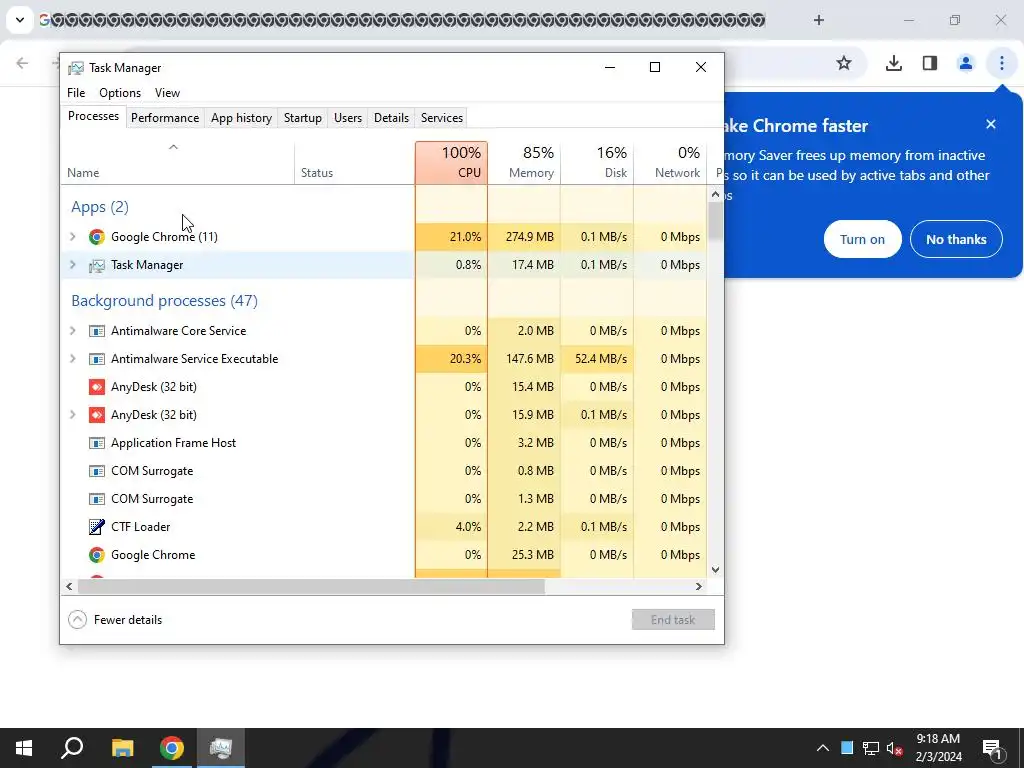
Task: Dismiss the Make Chrome faster popup
Action: 991,124
